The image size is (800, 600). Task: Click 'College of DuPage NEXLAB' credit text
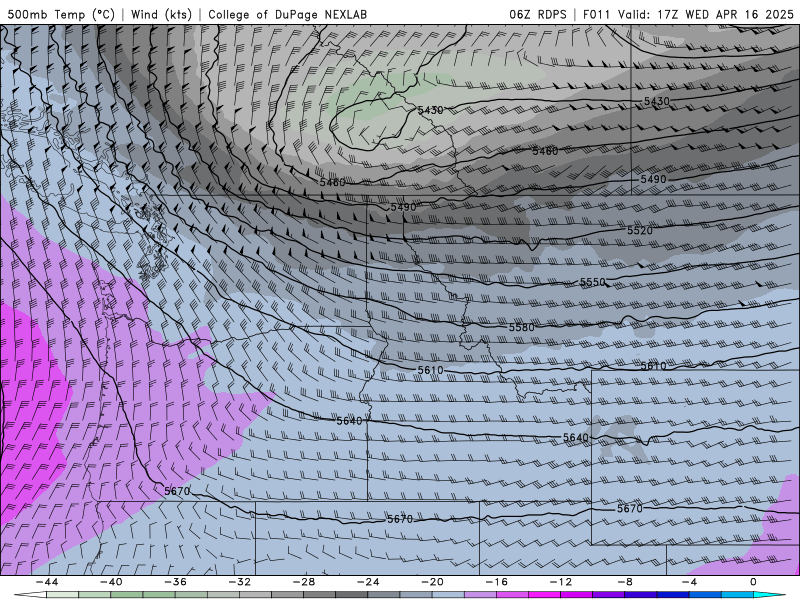[287, 14]
